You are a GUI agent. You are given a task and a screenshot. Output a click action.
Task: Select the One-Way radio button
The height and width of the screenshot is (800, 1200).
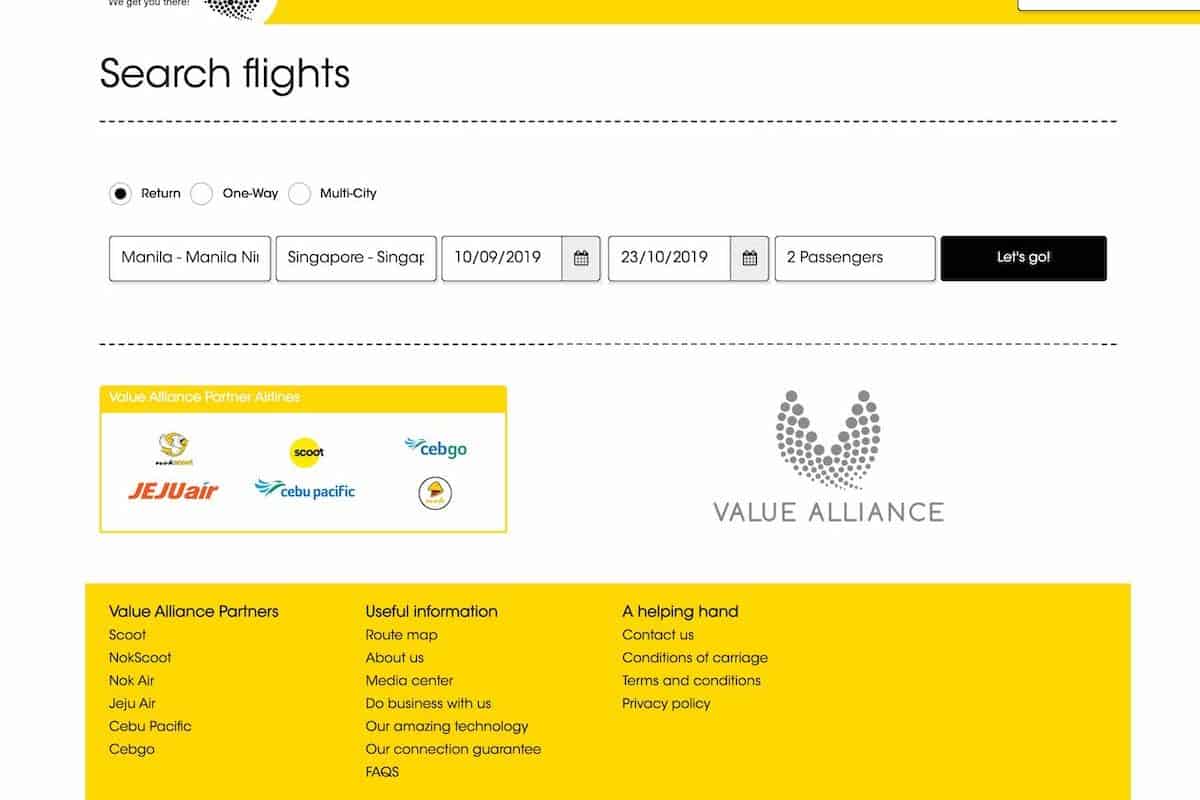point(202,194)
